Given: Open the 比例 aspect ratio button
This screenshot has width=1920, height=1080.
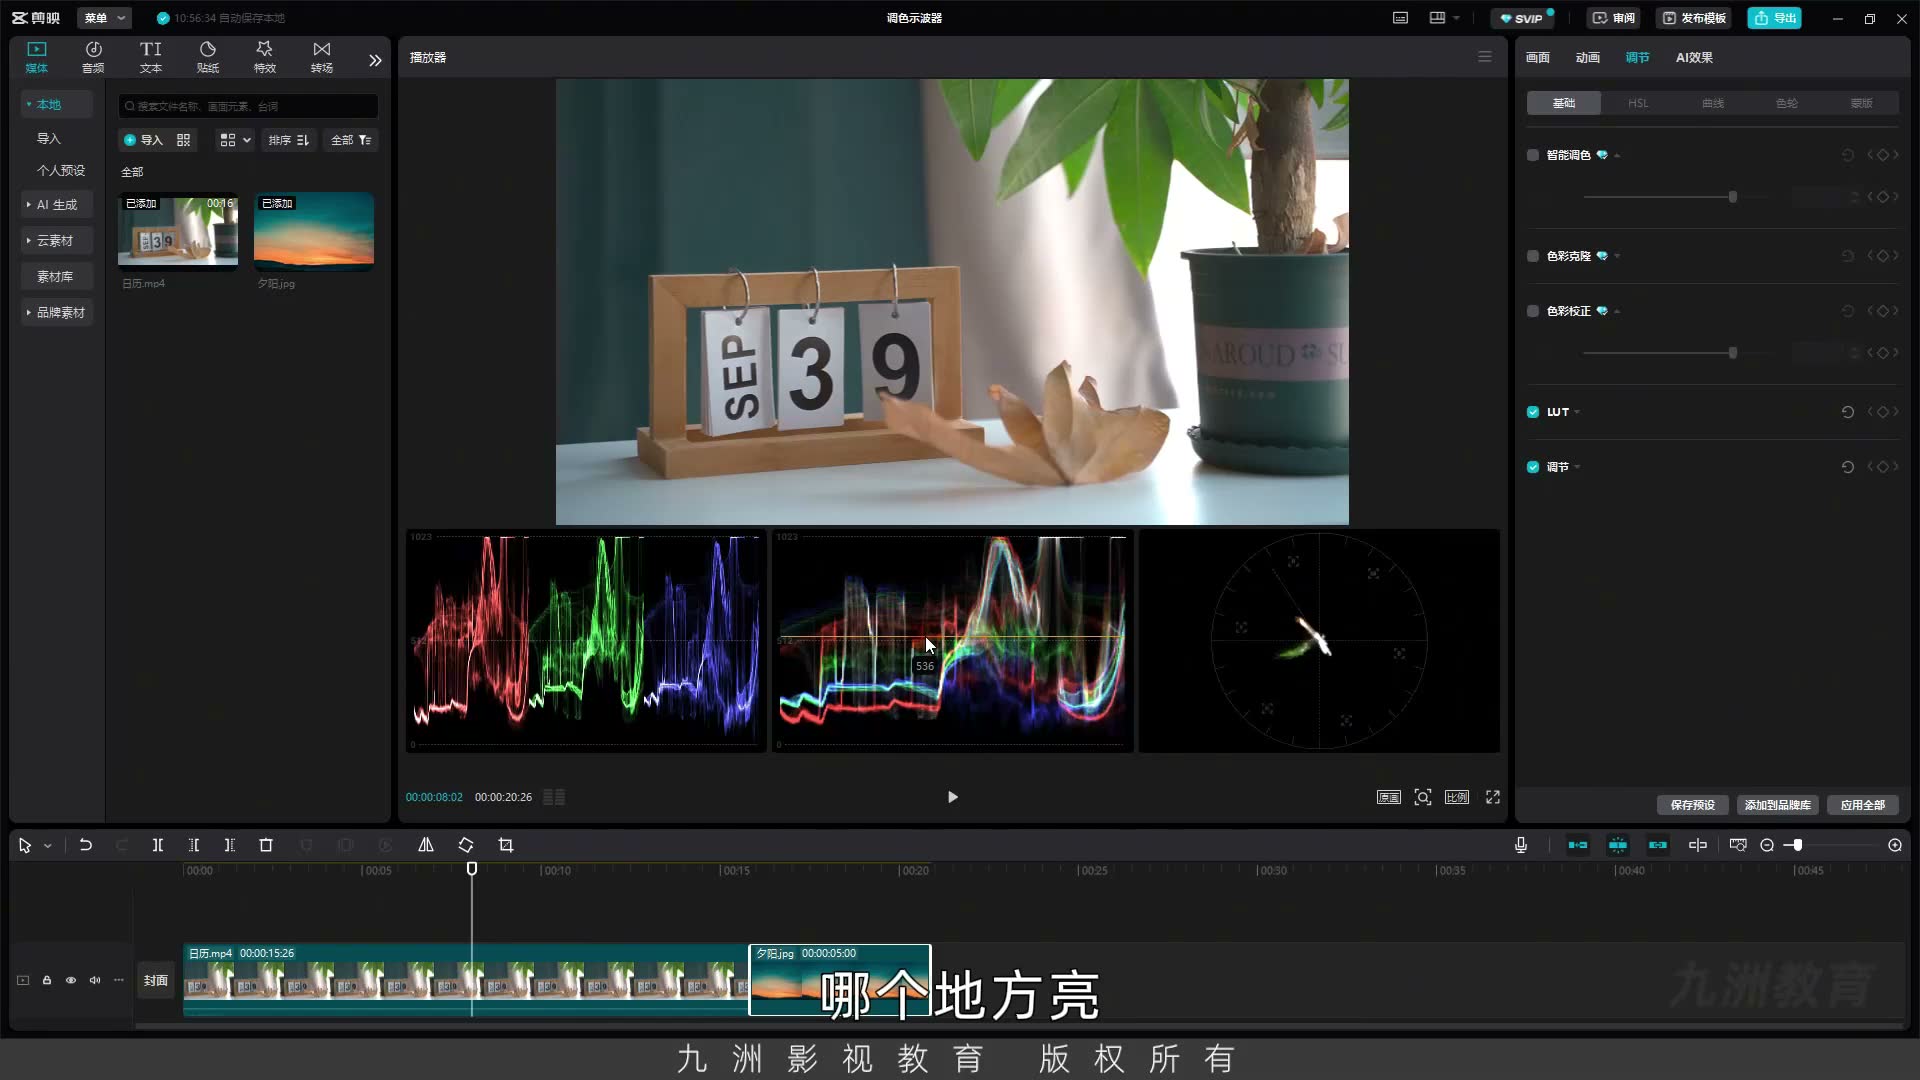Looking at the screenshot, I should [1457, 797].
